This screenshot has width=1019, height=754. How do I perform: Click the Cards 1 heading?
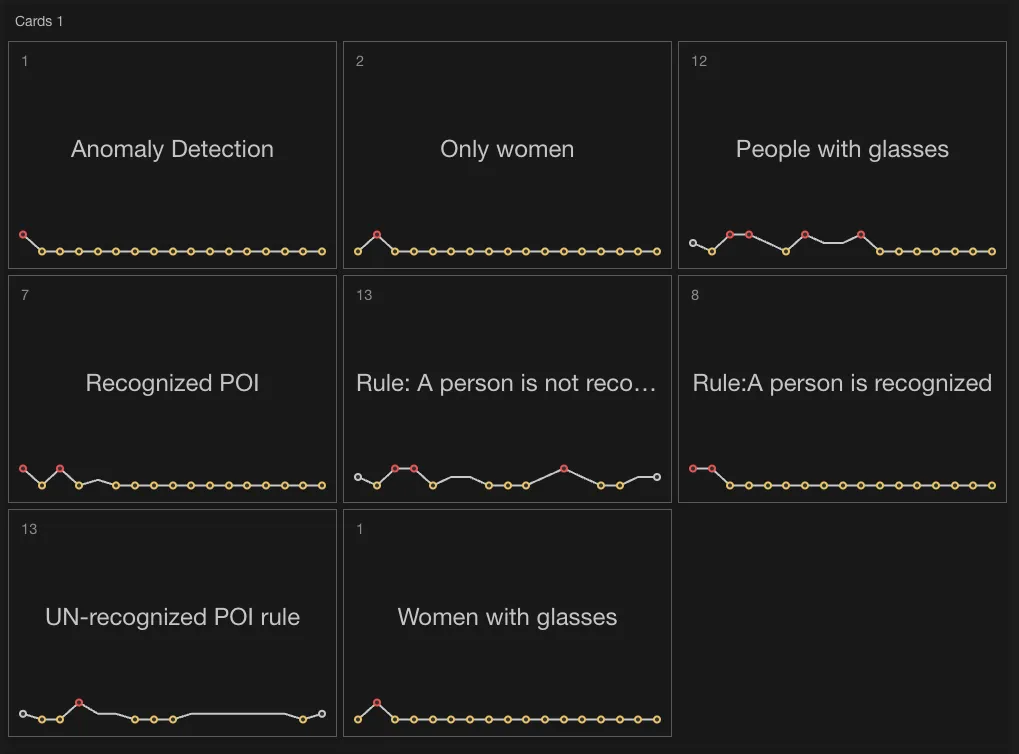click(x=39, y=21)
